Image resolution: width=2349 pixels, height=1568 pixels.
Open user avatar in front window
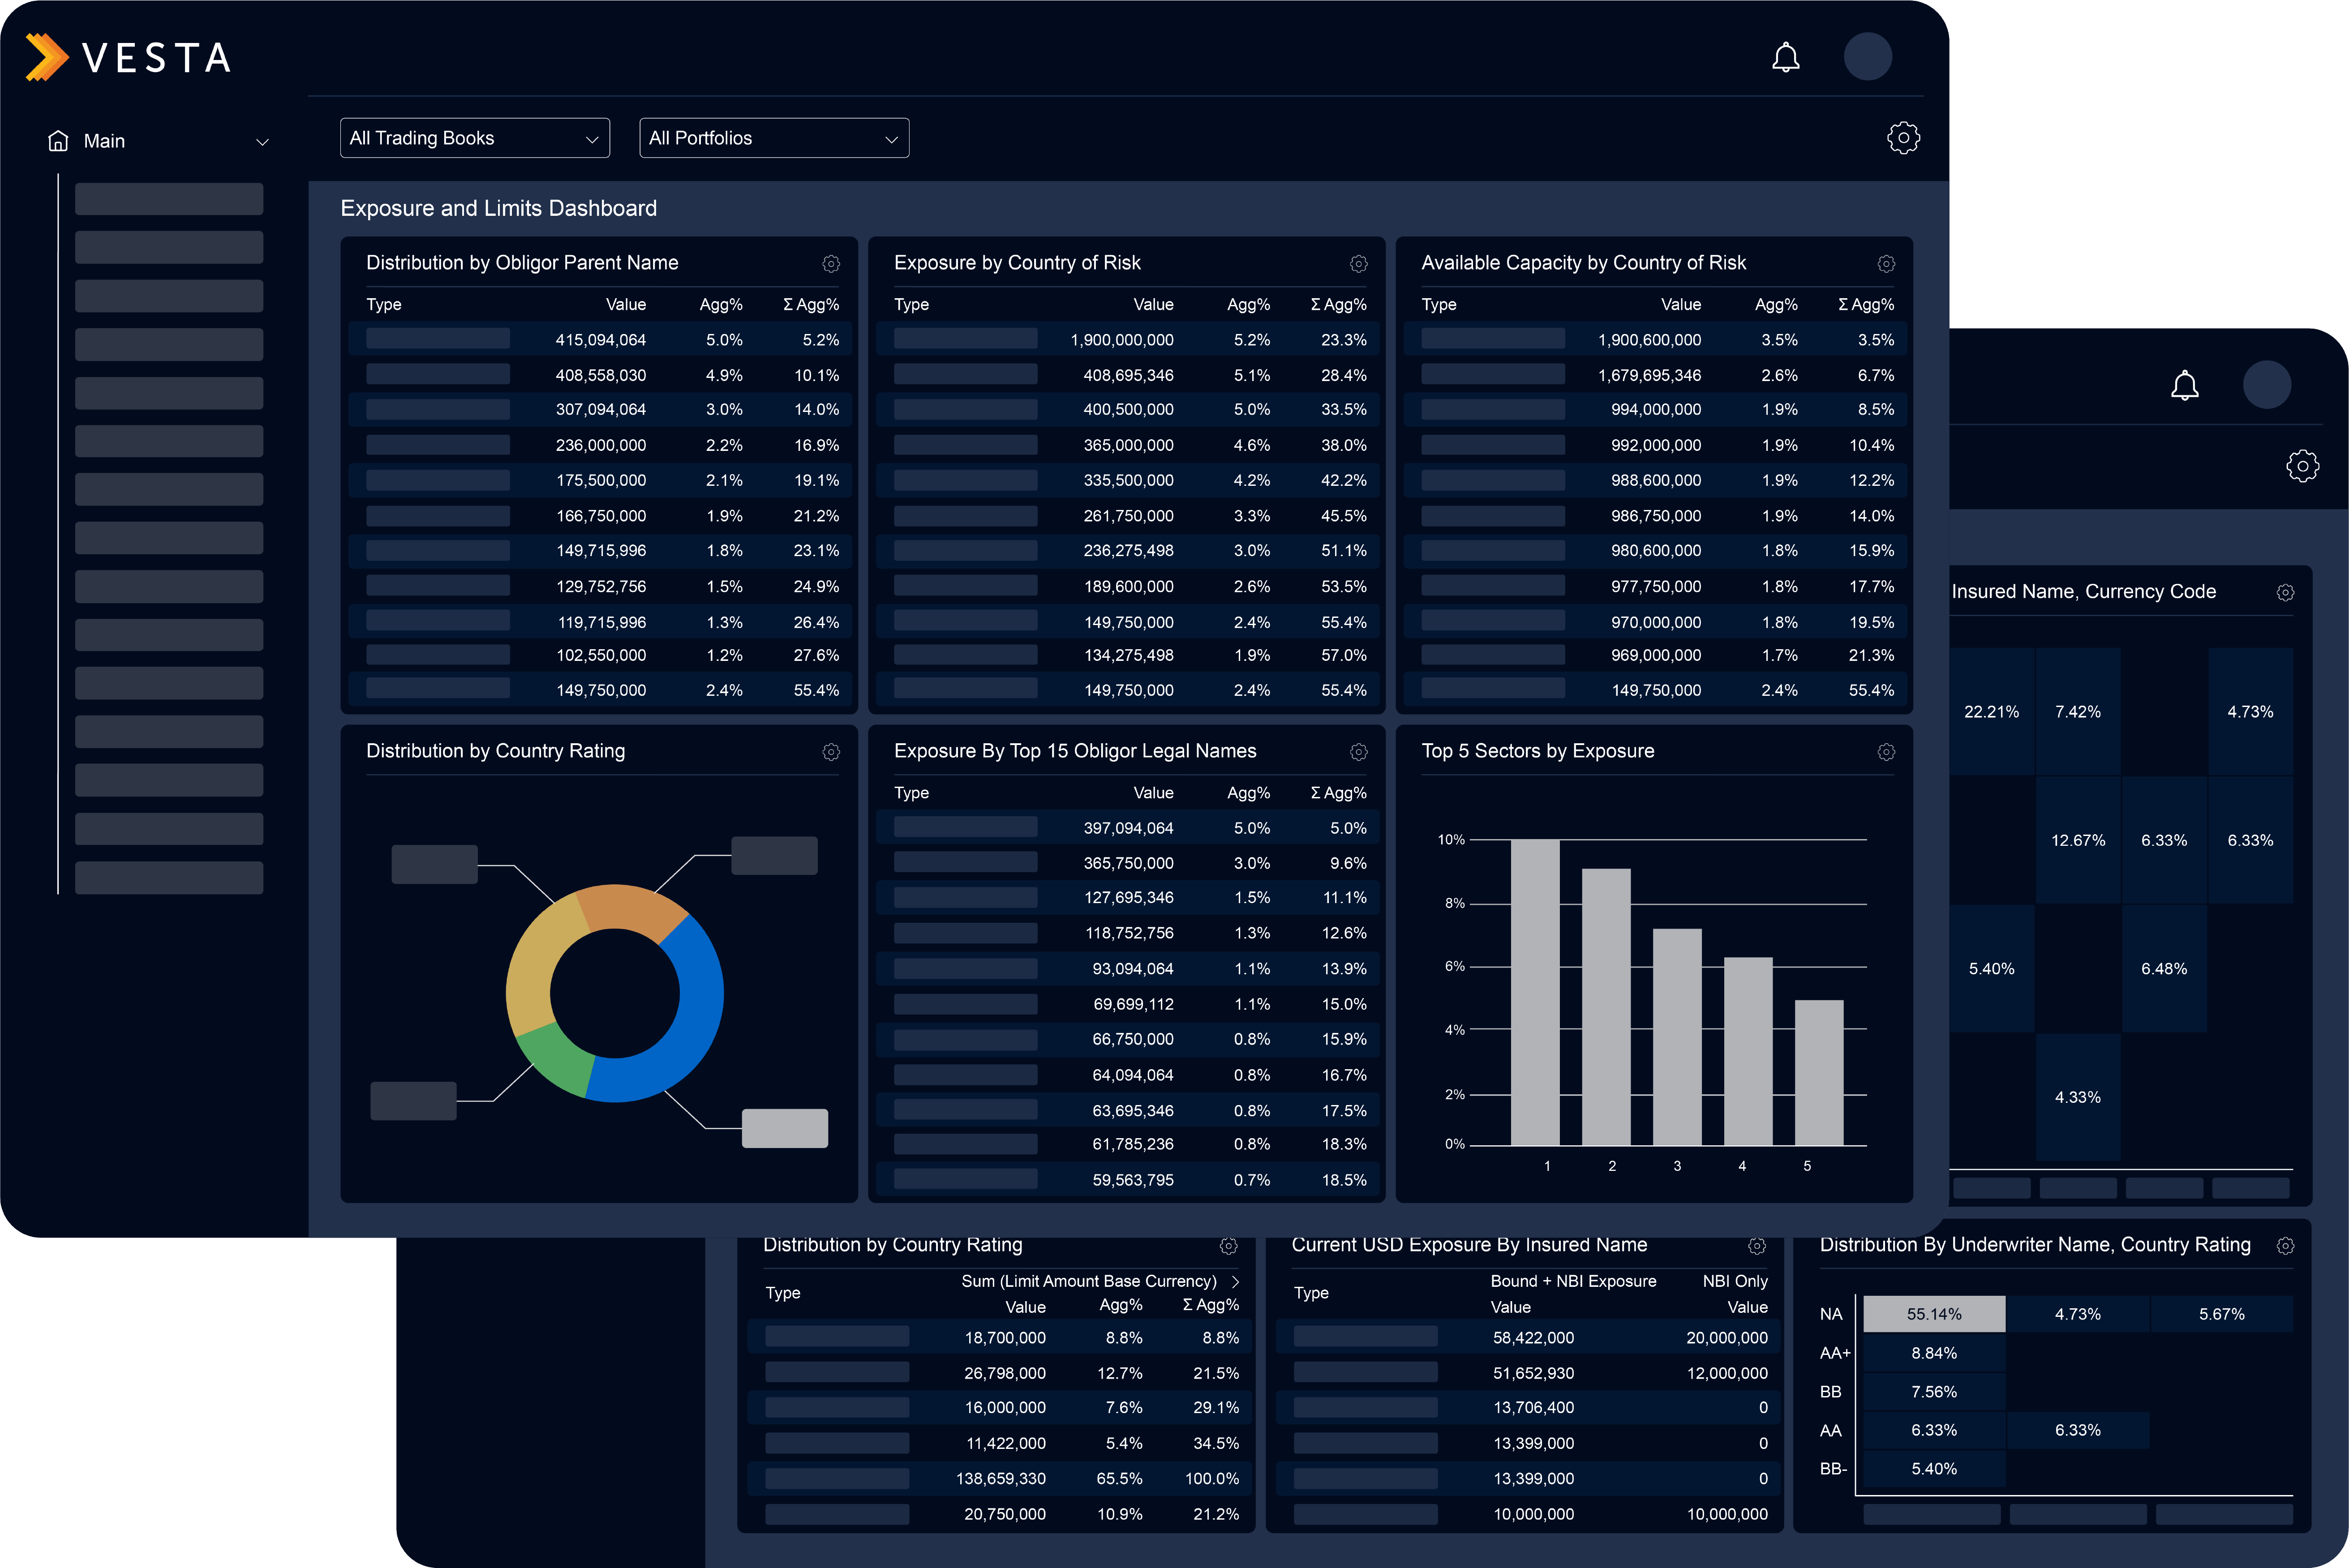tap(1868, 57)
